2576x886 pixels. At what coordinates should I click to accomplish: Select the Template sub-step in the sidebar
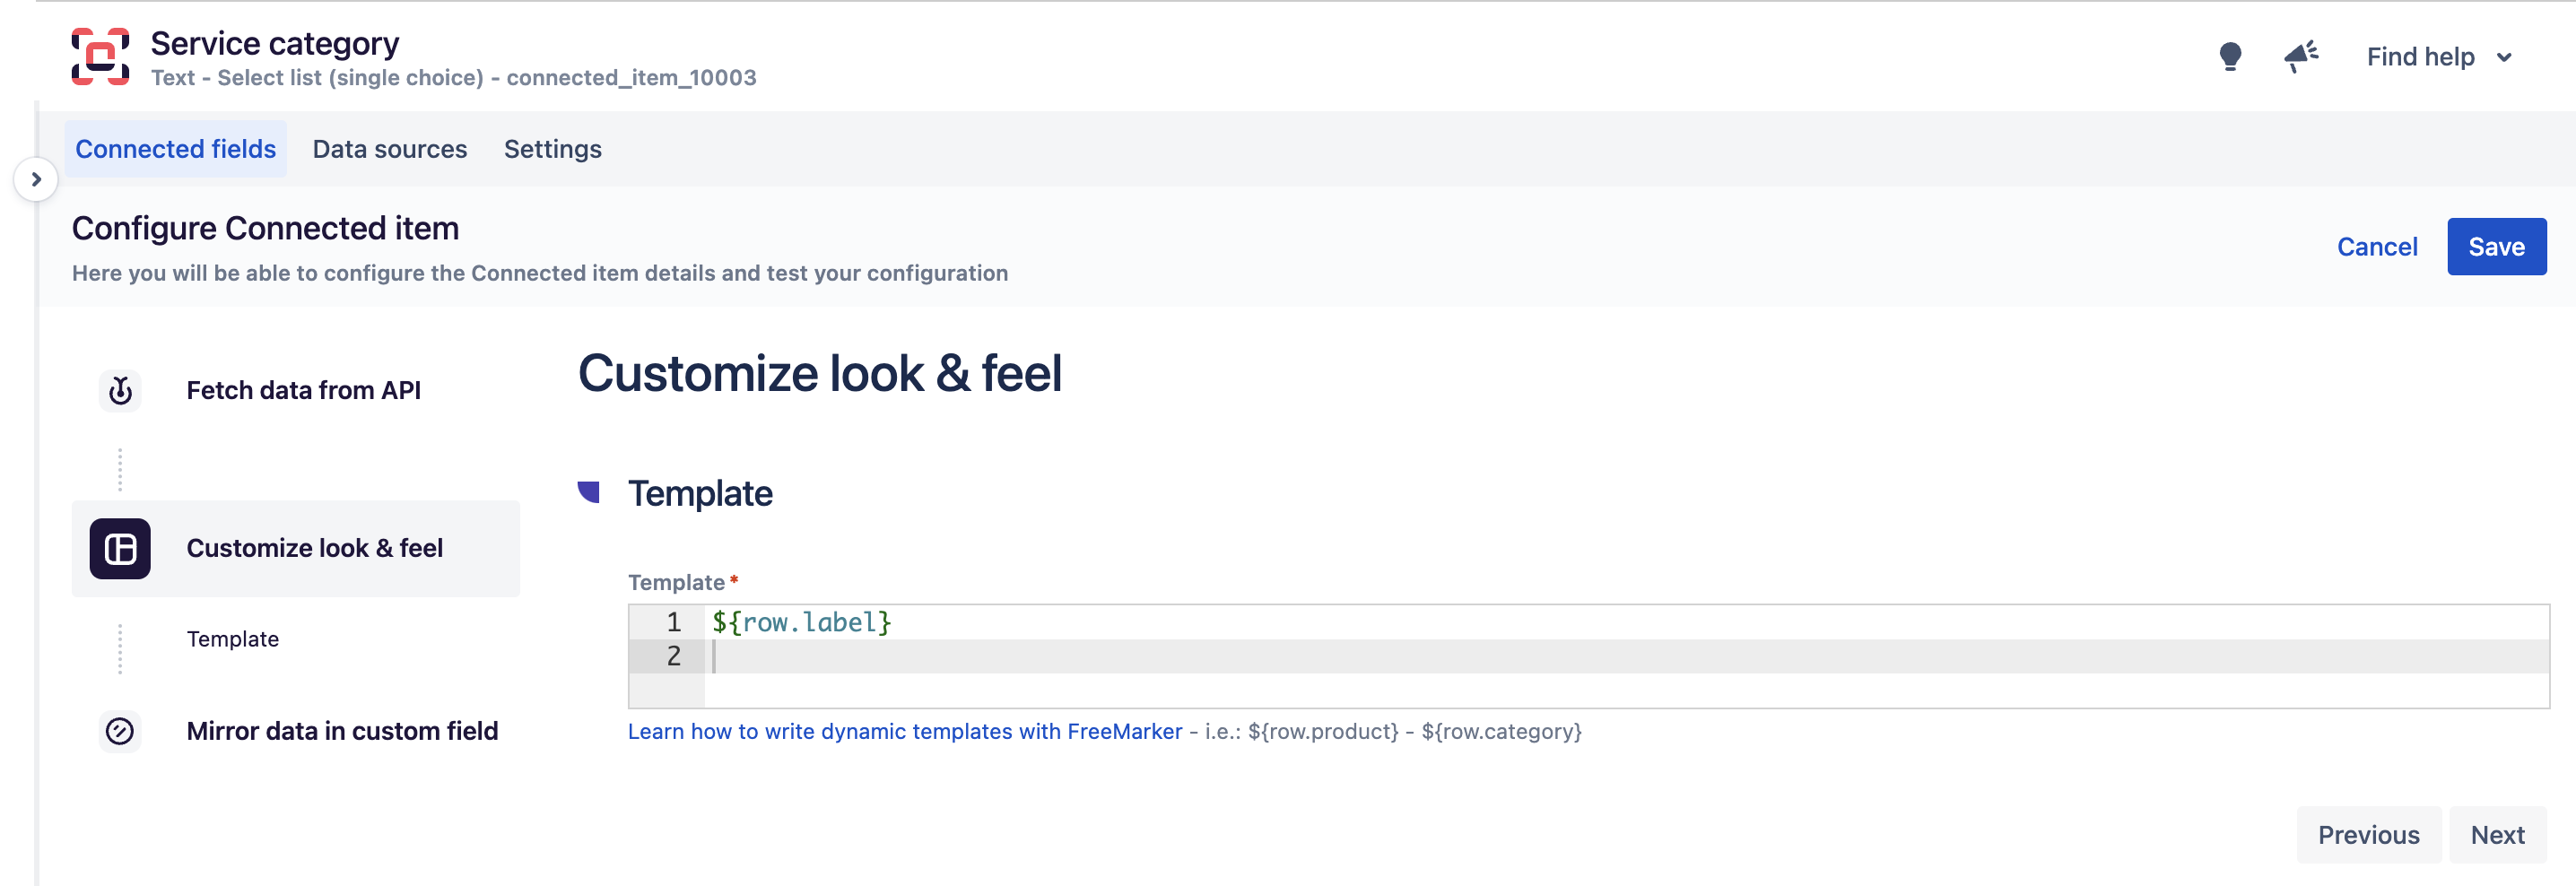(232, 639)
